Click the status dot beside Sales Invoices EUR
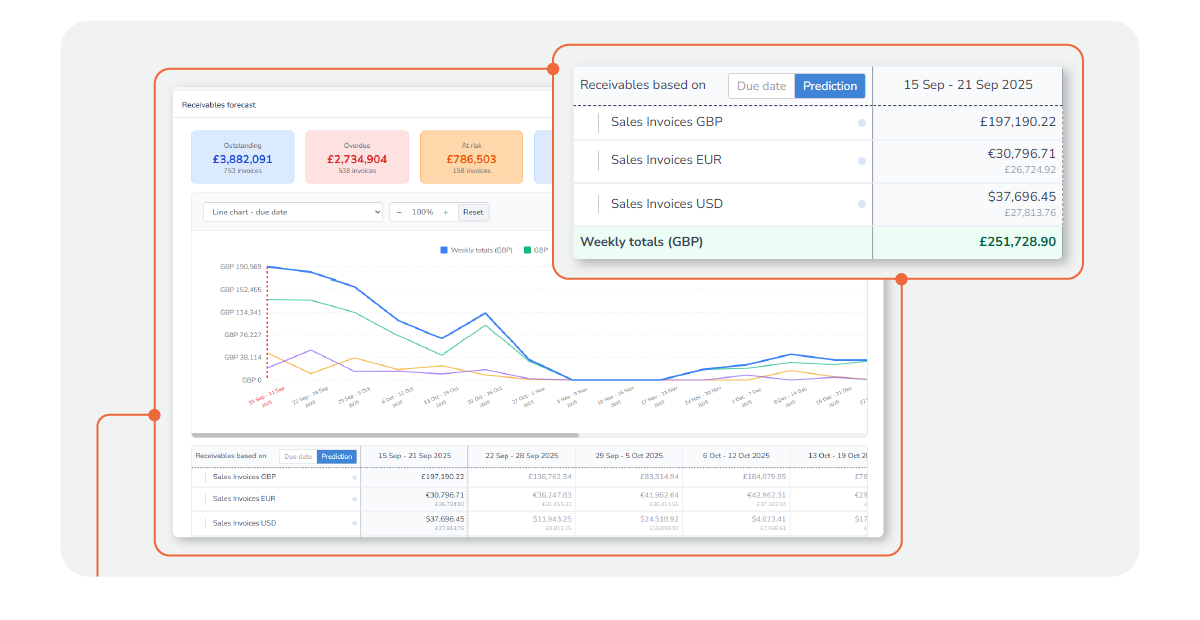This screenshot has height=620, width=1200. 862,160
